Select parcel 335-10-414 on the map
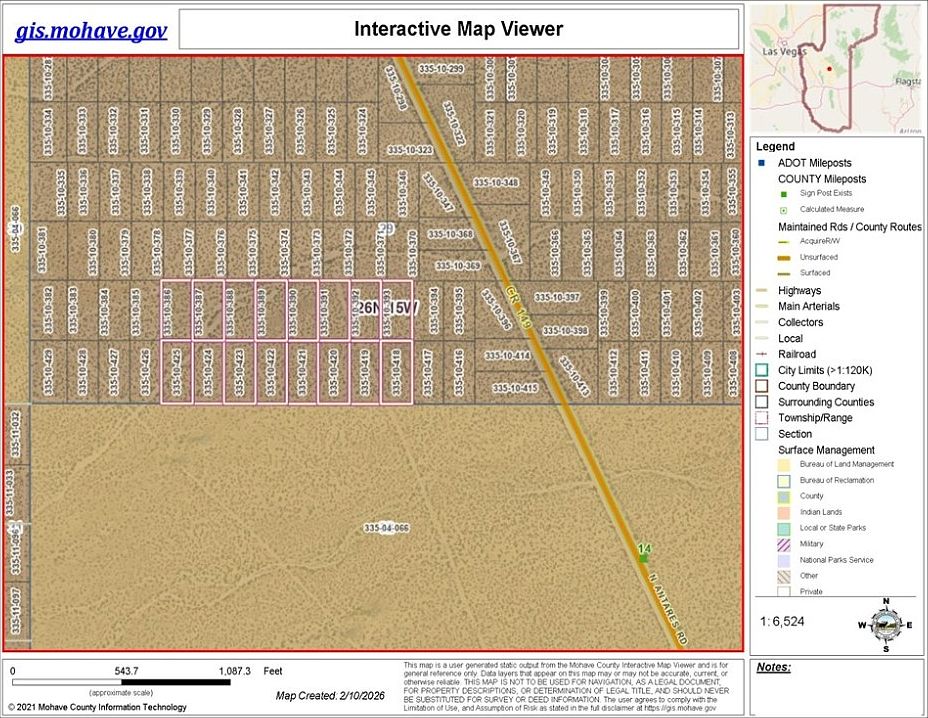 pyautogui.click(x=508, y=356)
